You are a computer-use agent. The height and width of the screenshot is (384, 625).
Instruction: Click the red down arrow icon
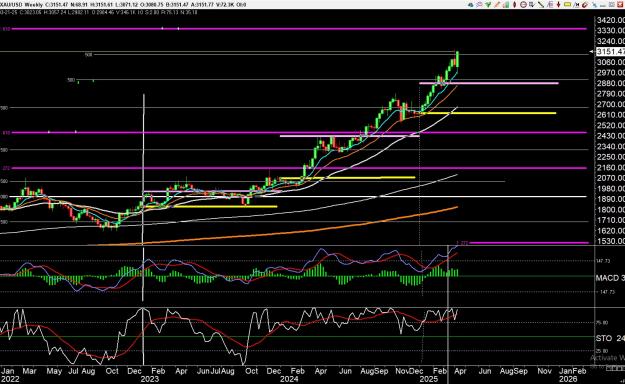coord(558,5)
